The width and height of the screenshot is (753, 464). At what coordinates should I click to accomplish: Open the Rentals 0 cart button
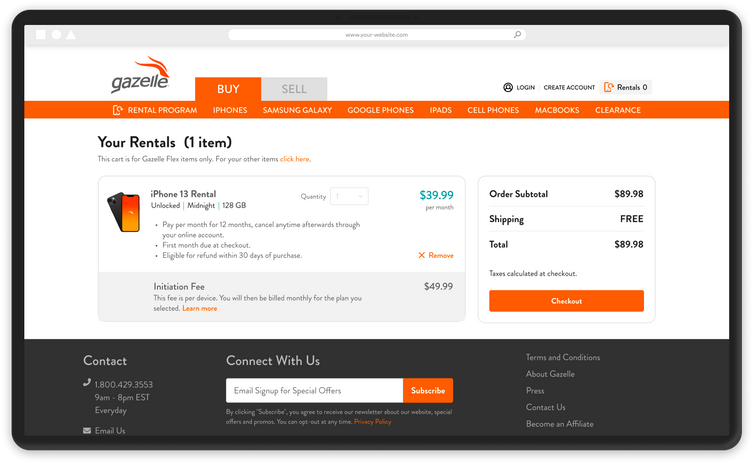pos(626,87)
